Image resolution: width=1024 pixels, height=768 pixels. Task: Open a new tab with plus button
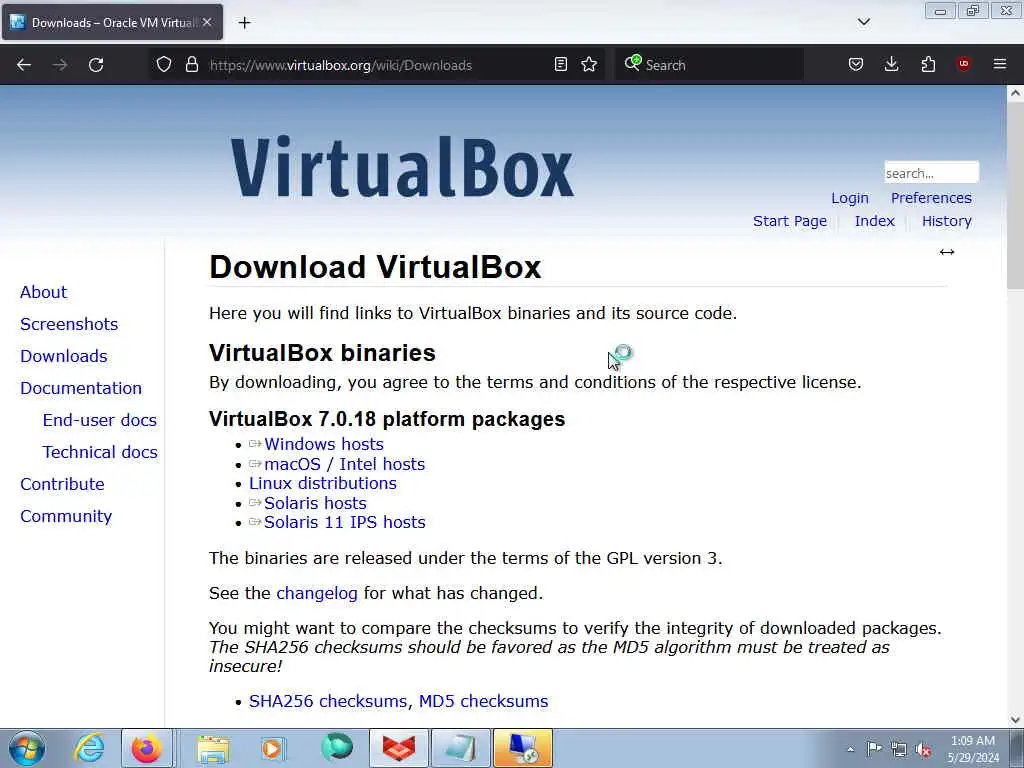(244, 22)
